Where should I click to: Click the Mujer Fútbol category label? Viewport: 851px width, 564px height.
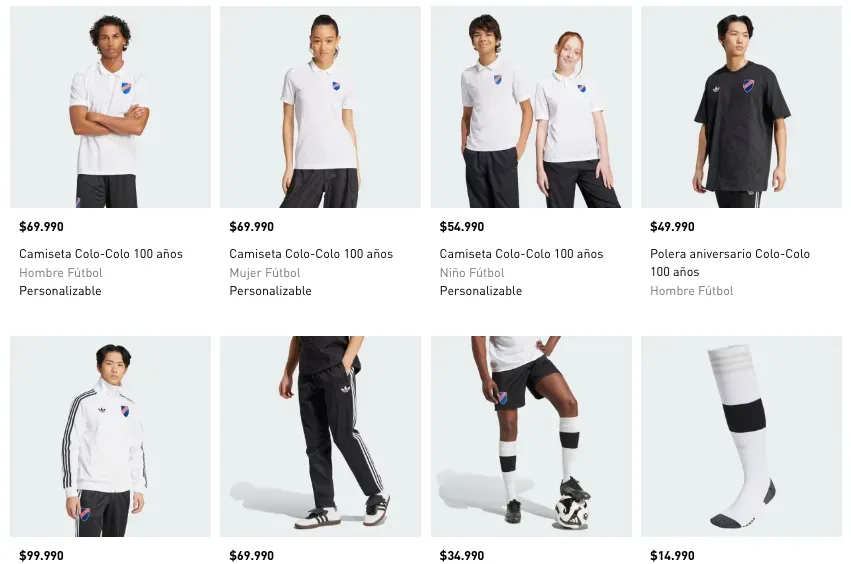[x=265, y=273]
